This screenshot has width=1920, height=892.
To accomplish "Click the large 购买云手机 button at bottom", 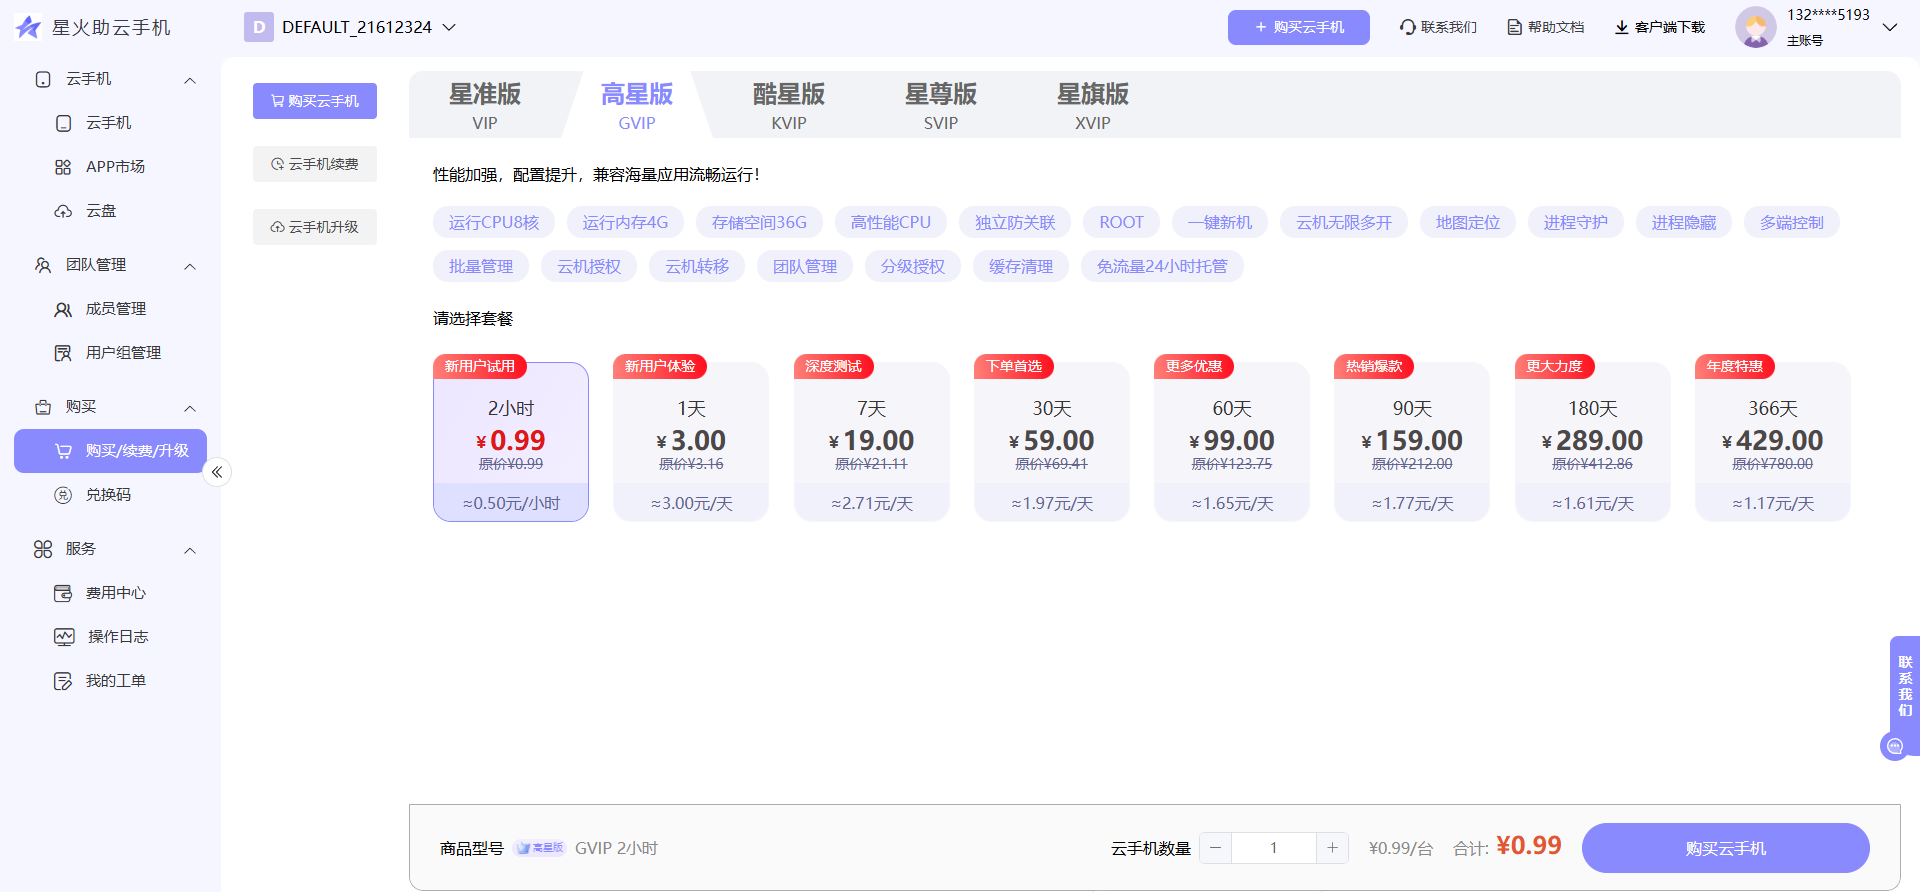I will [x=1725, y=848].
